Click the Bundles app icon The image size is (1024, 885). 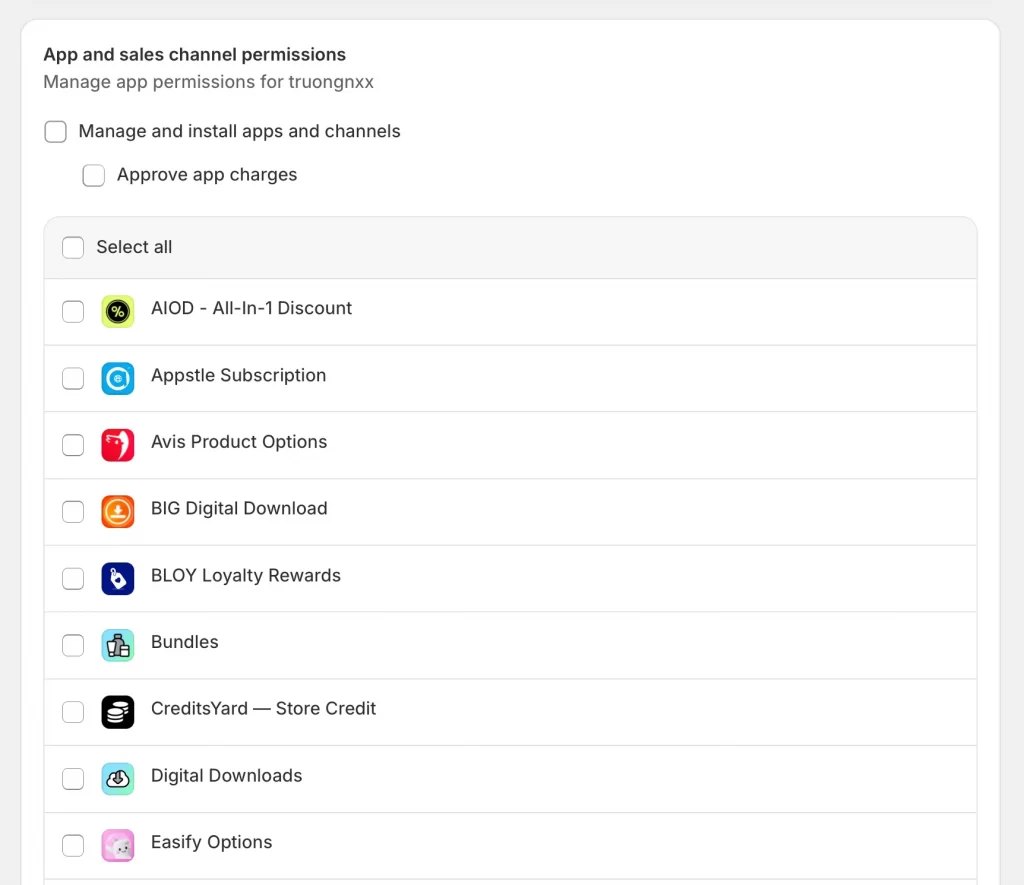(x=118, y=645)
